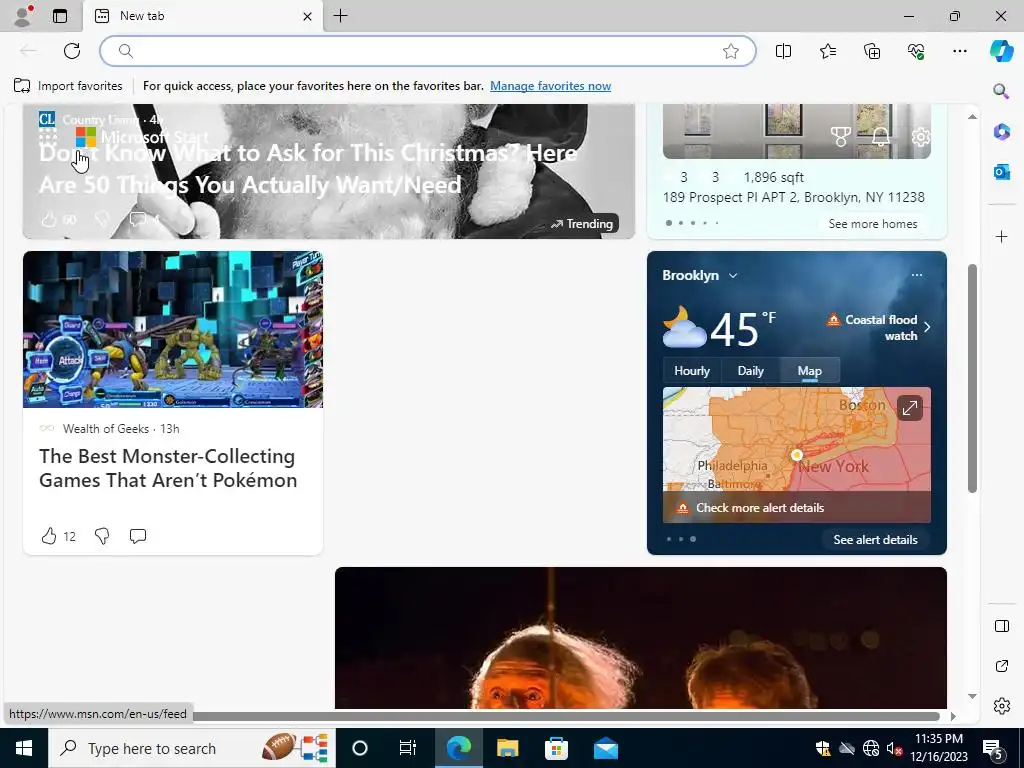Open the Christmas 50 Things article
Image resolution: width=1024 pixels, height=768 pixels.
coord(308,168)
